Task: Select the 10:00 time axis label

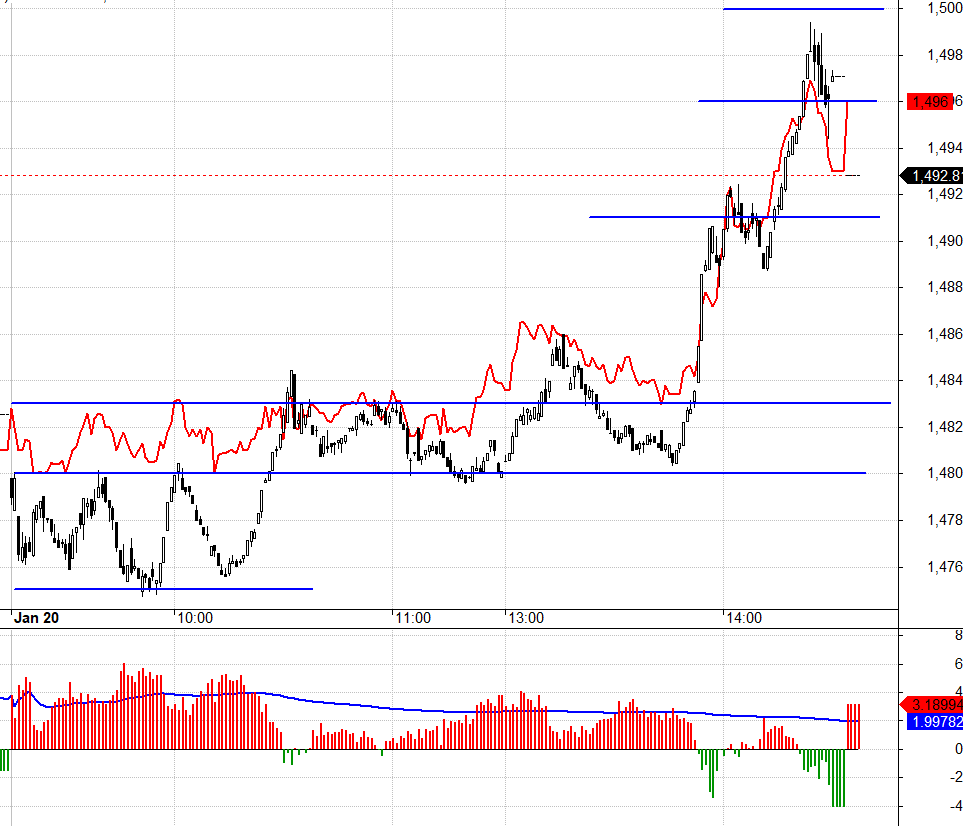Action: (x=195, y=618)
